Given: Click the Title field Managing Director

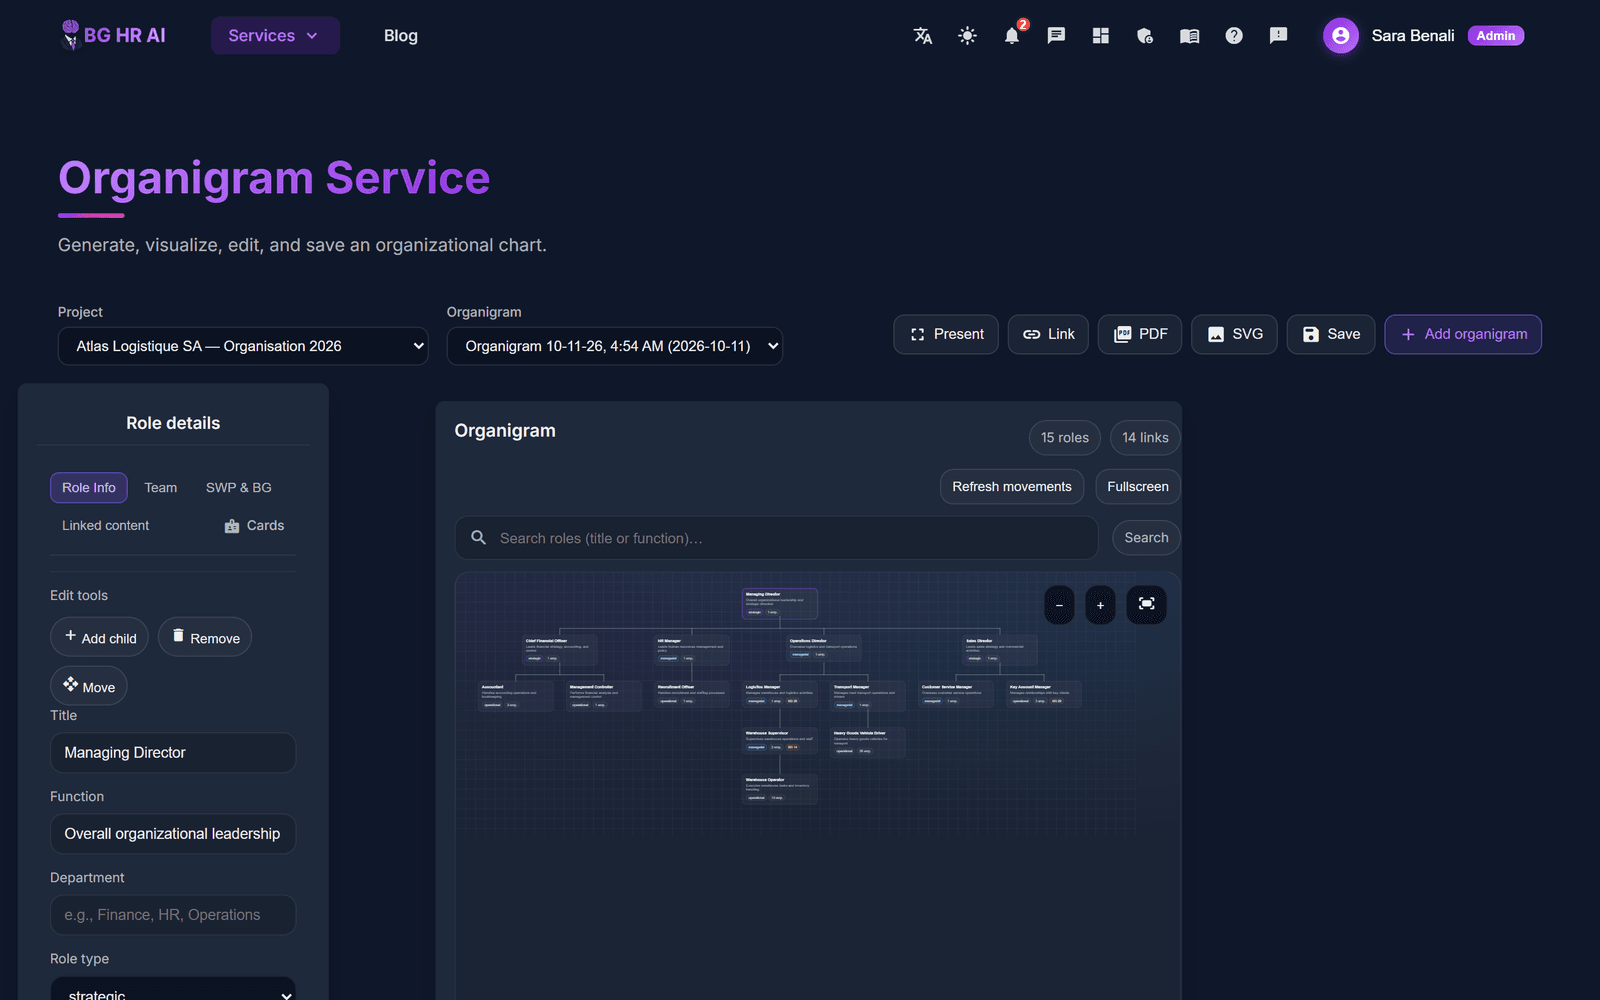Looking at the screenshot, I should 173,753.
